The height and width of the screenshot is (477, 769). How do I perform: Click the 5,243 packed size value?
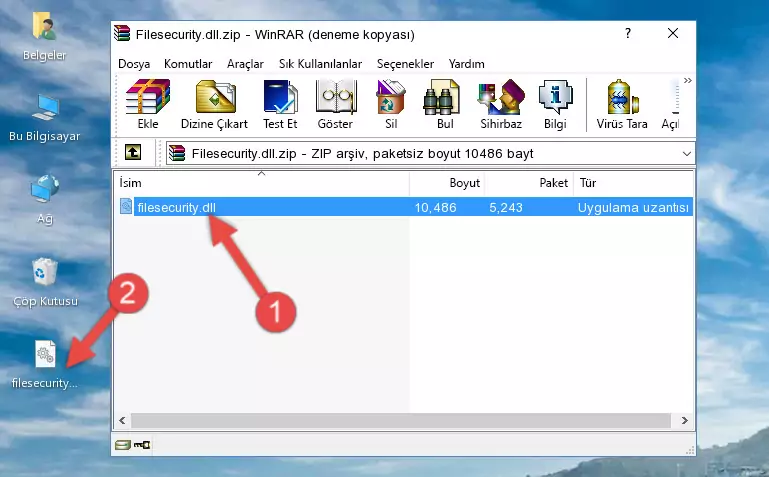tap(506, 208)
